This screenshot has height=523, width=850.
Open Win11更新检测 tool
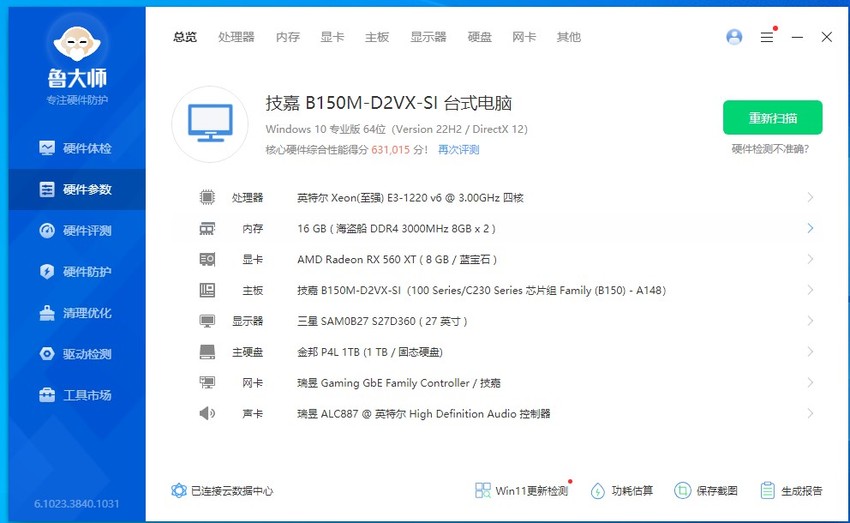(x=522, y=490)
